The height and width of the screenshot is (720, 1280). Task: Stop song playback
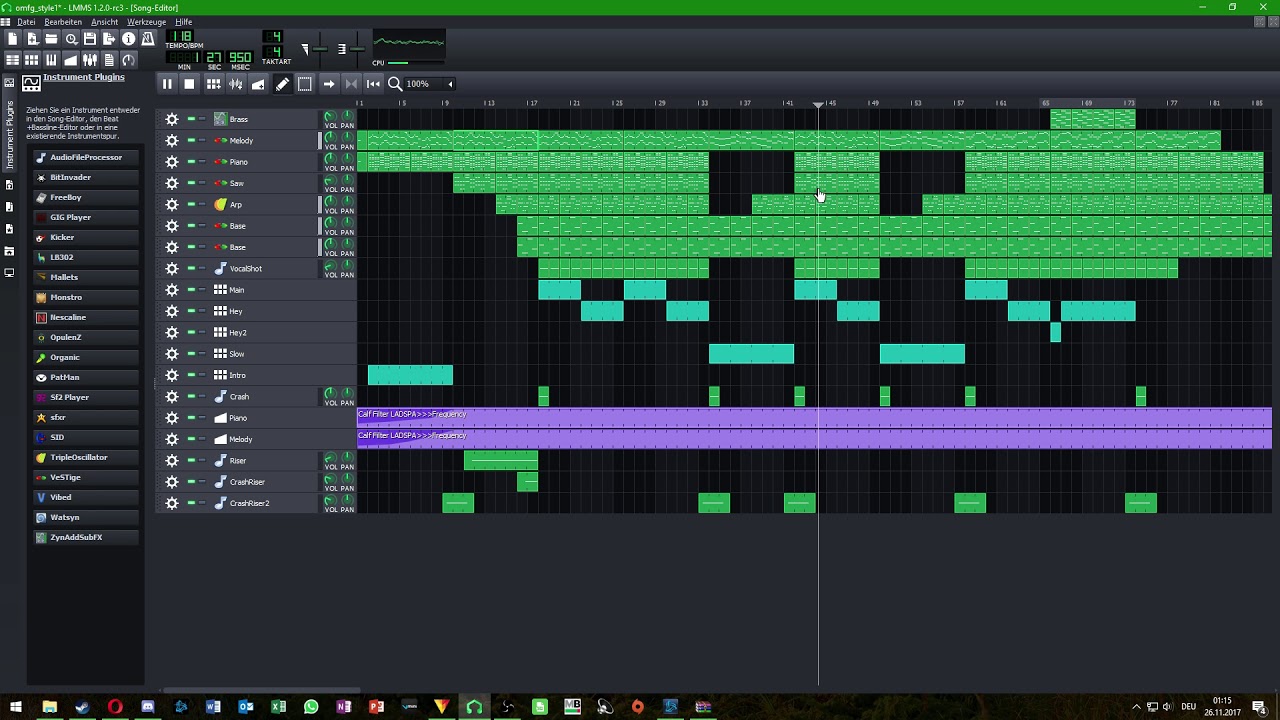(x=189, y=84)
